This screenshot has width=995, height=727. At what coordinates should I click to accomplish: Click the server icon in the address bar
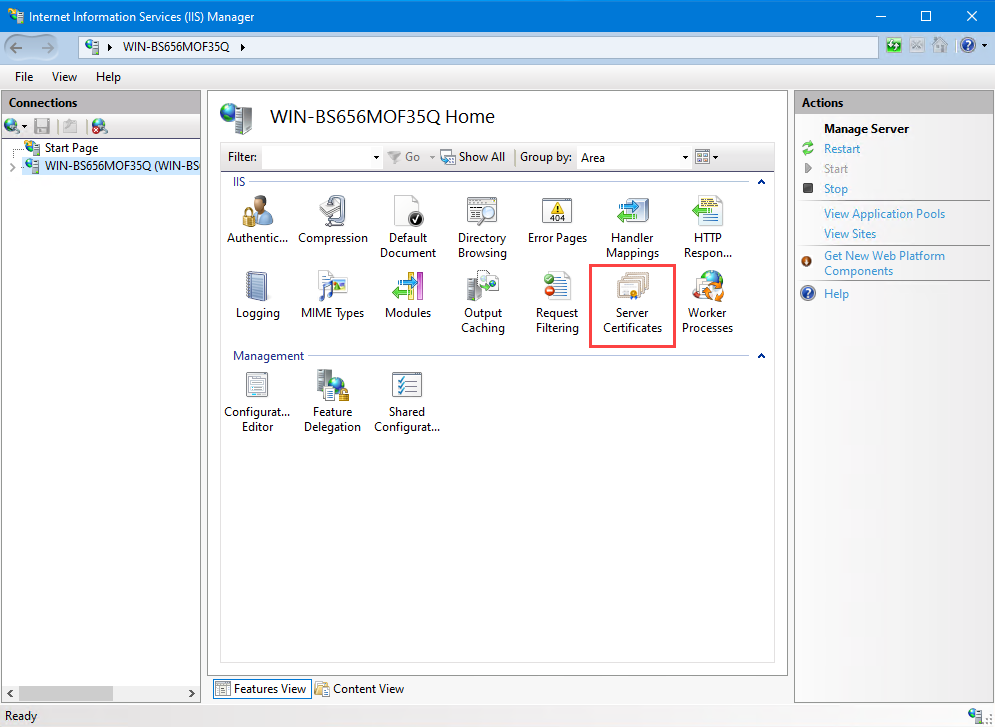click(x=92, y=46)
